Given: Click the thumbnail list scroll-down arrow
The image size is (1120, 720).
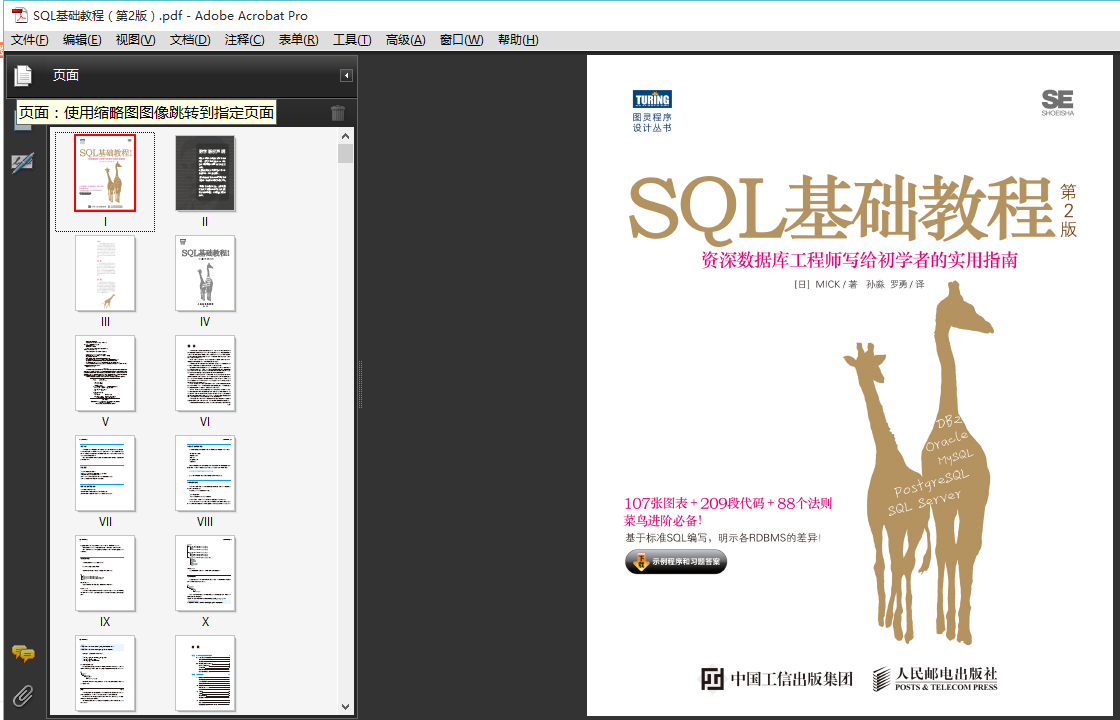Looking at the screenshot, I should click(346, 707).
